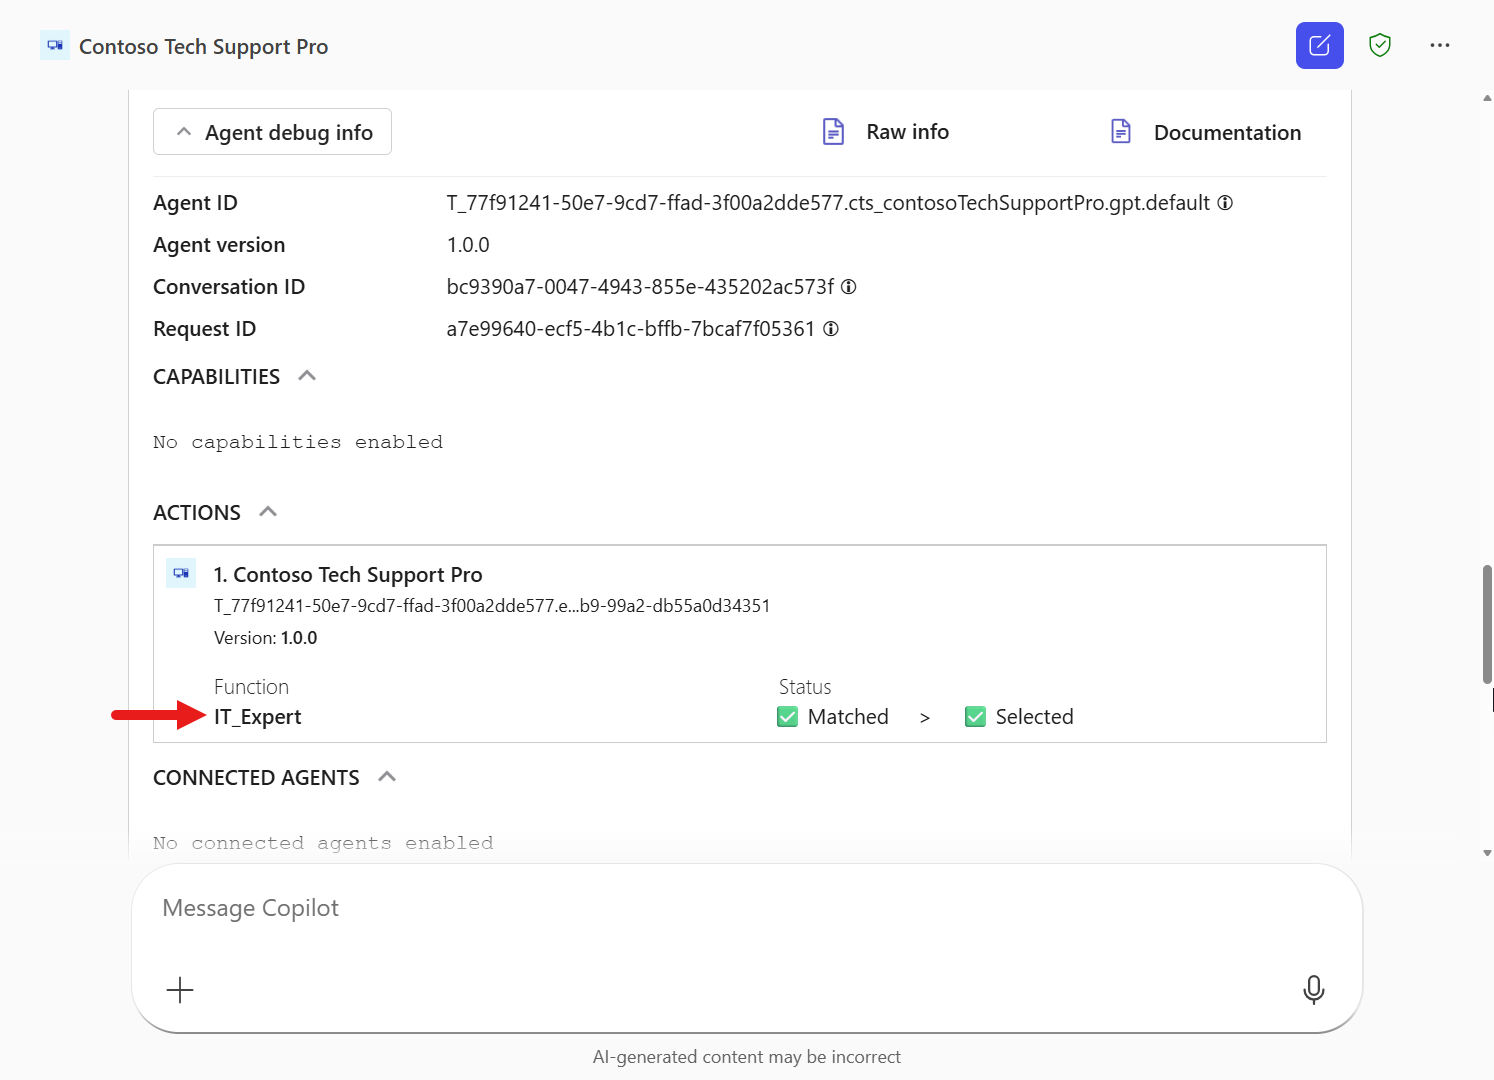Screen dimensions: 1494x1080
Task: Collapse the ACTIONS section chevron
Action: coord(268,512)
